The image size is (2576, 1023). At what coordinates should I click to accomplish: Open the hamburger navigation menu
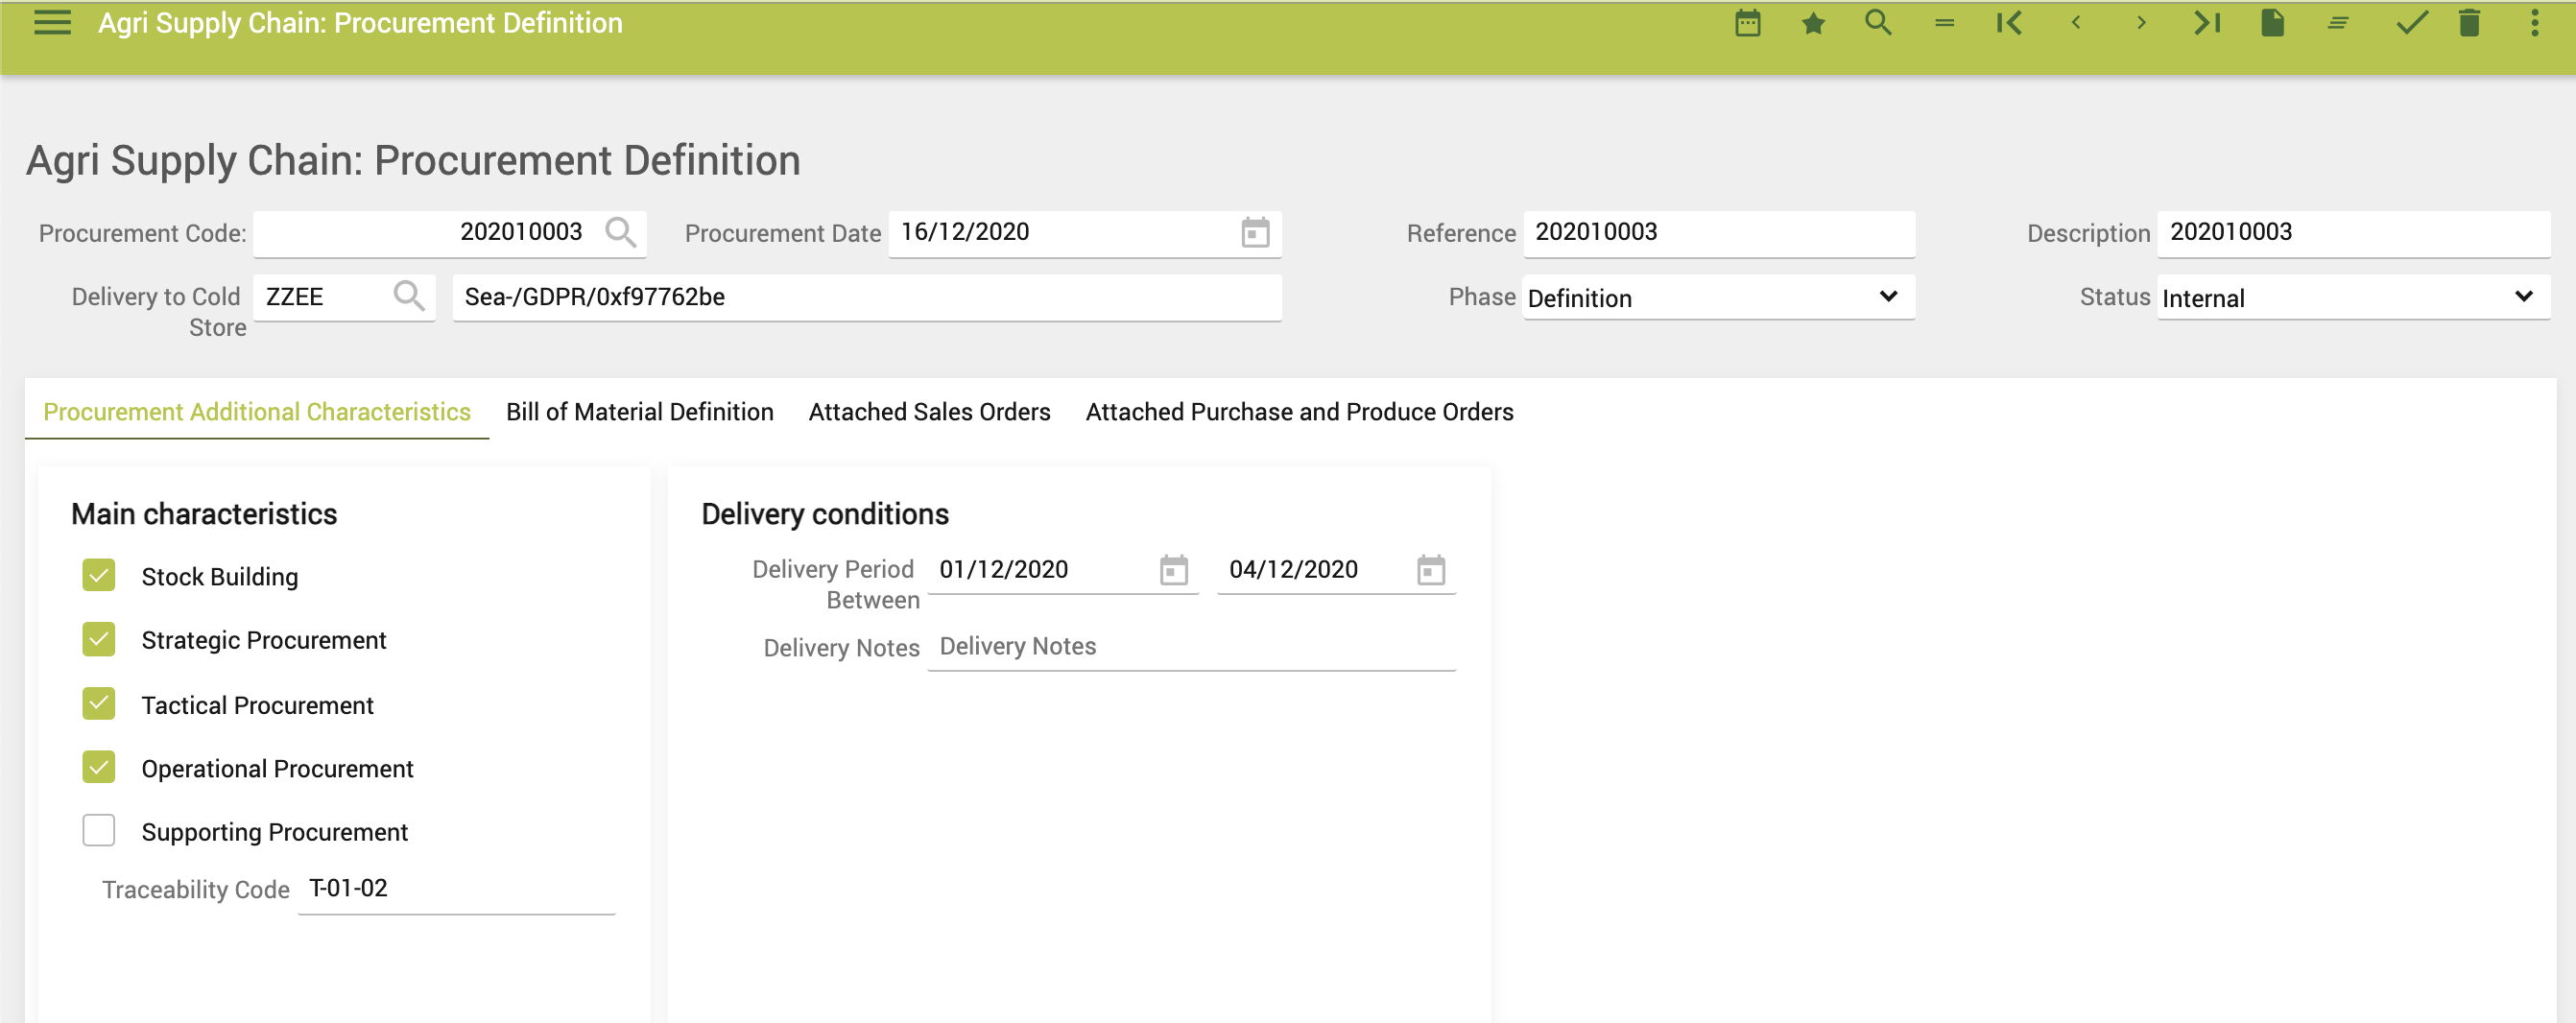click(52, 23)
